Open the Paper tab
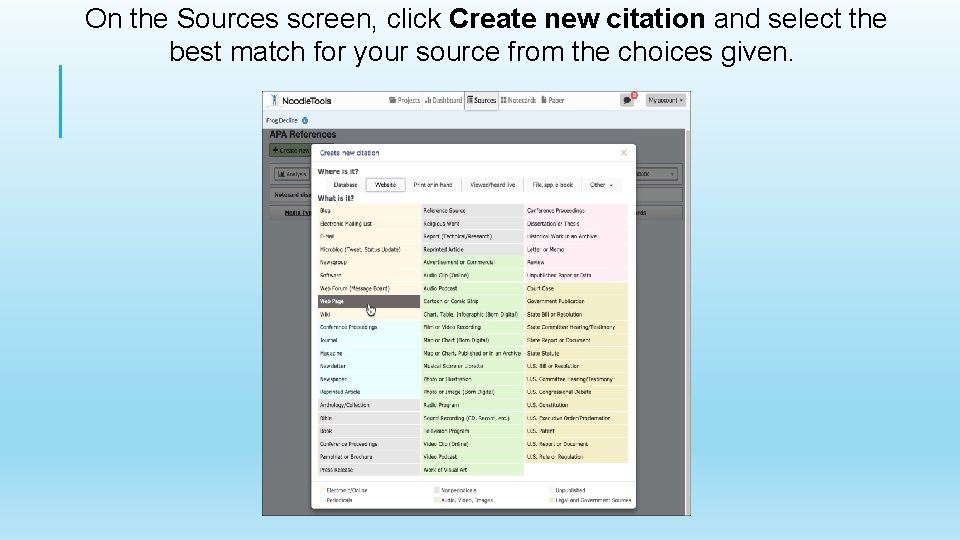The width and height of the screenshot is (960, 540). click(553, 100)
